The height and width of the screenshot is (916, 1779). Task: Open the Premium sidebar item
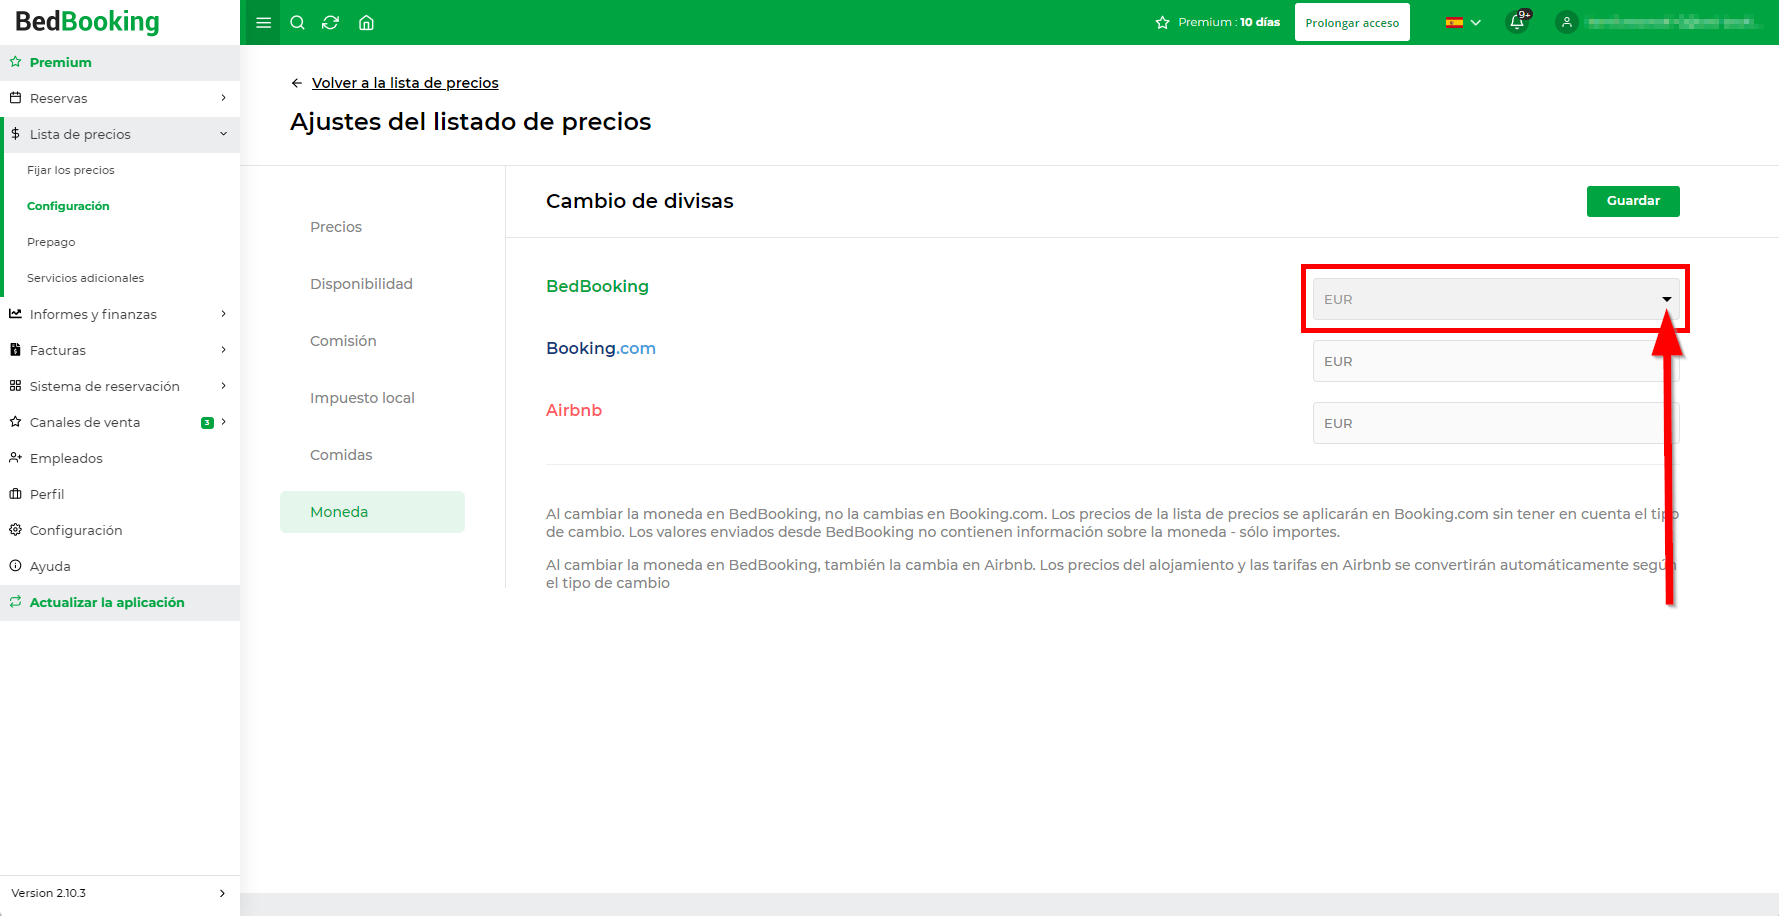120,62
